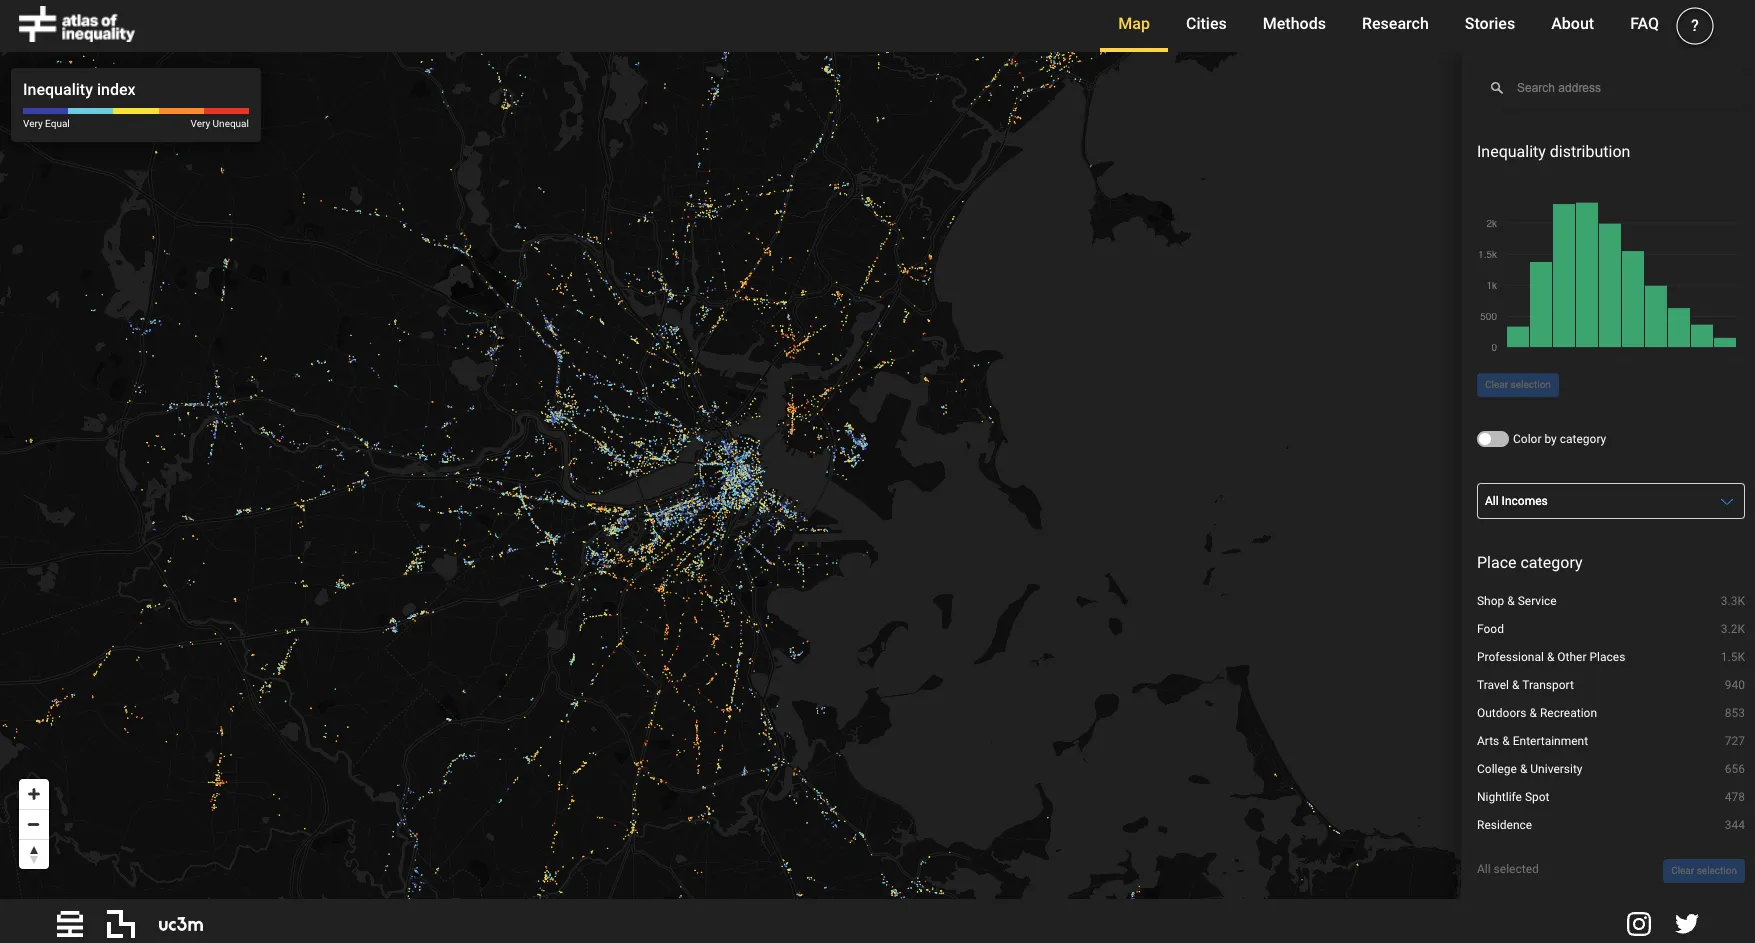
Task: Open the Twitter bird icon
Action: coord(1687,924)
